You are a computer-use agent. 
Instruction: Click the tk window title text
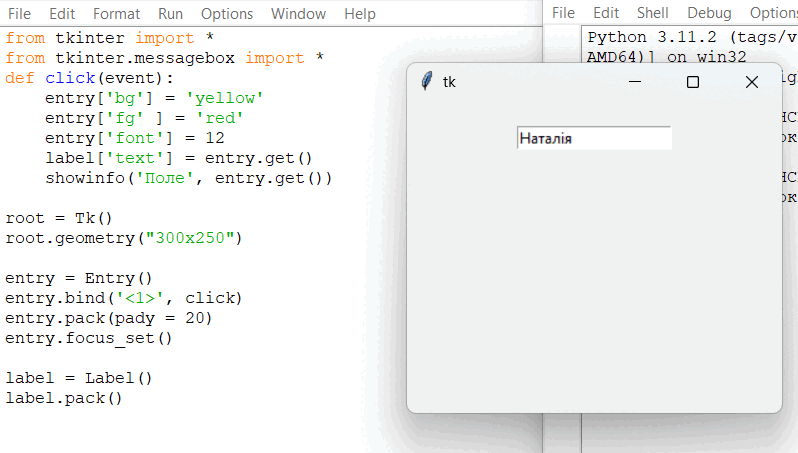coord(449,82)
